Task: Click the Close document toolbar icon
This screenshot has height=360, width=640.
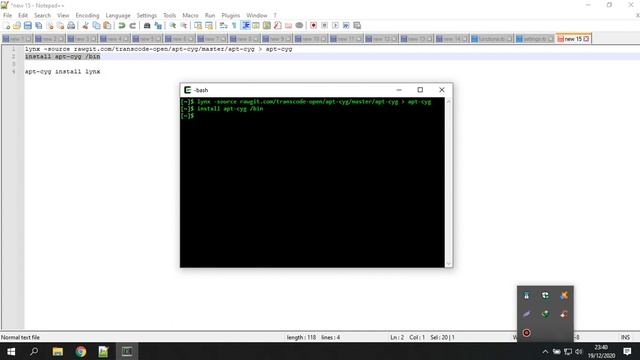Action: pos(50,26)
